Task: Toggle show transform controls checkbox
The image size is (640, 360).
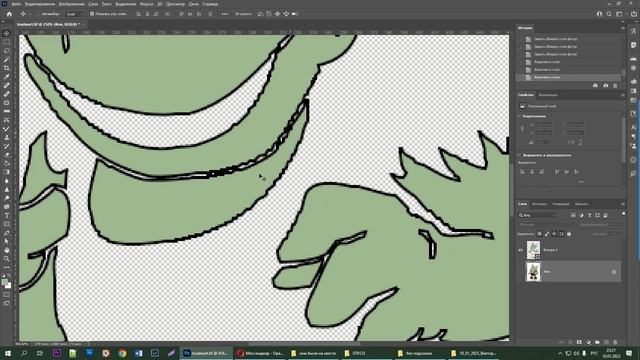Action: pos(92,14)
